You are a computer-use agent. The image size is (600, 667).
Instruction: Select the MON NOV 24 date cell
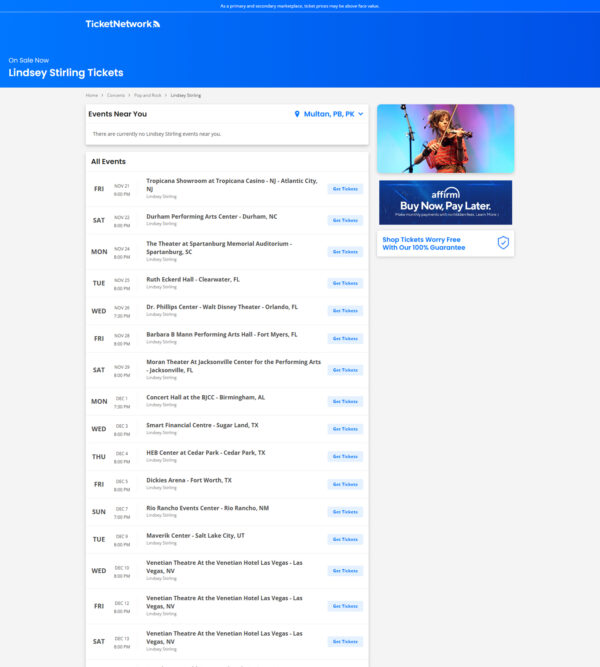(111, 252)
